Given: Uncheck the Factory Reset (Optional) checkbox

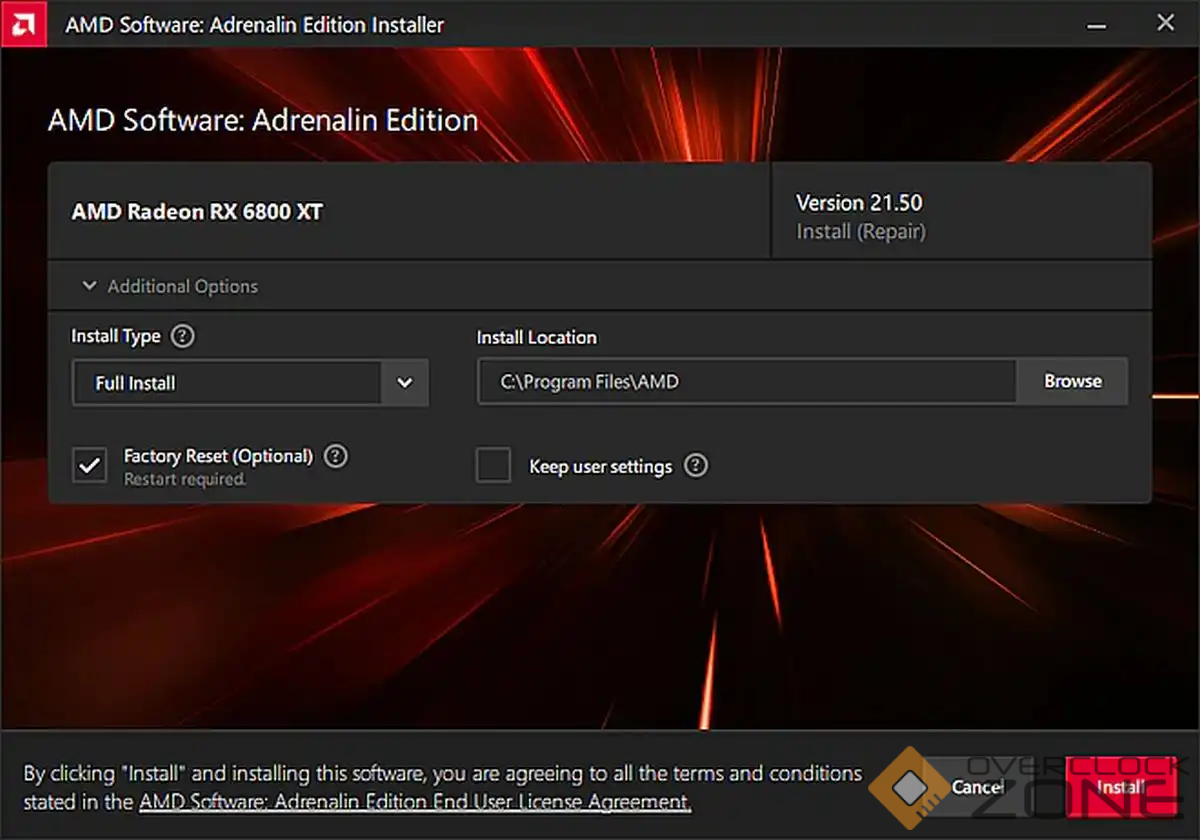Looking at the screenshot, I should (x=90, y=465).
